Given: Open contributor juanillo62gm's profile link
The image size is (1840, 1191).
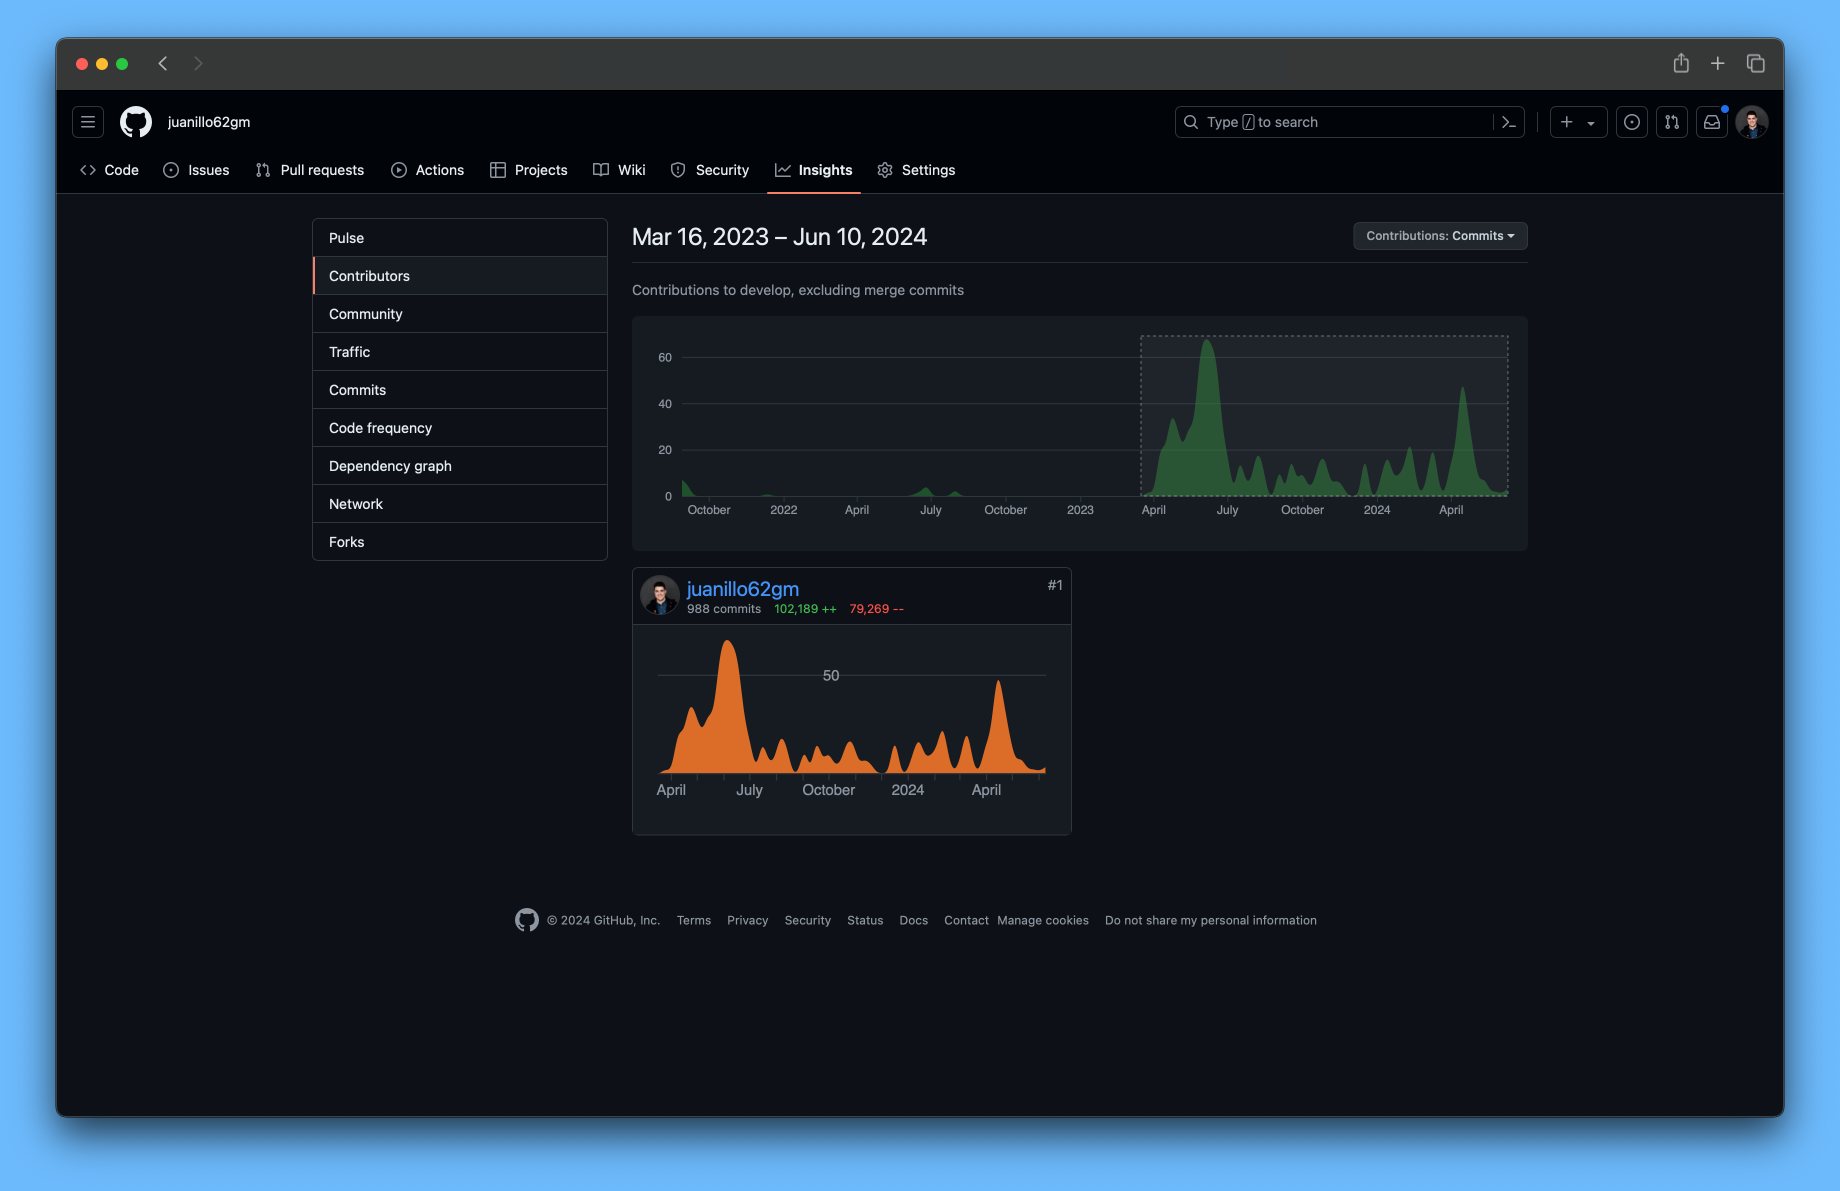Looking at the screenshot, I should [x=743, y=589].
